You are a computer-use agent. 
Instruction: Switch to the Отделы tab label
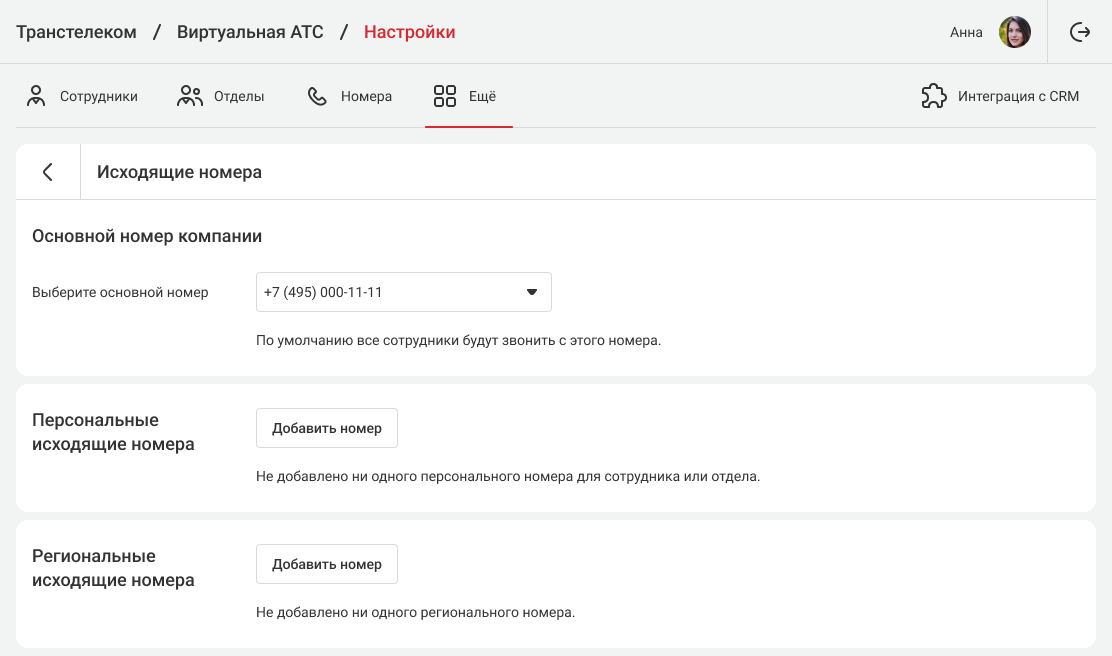(239, 97)
